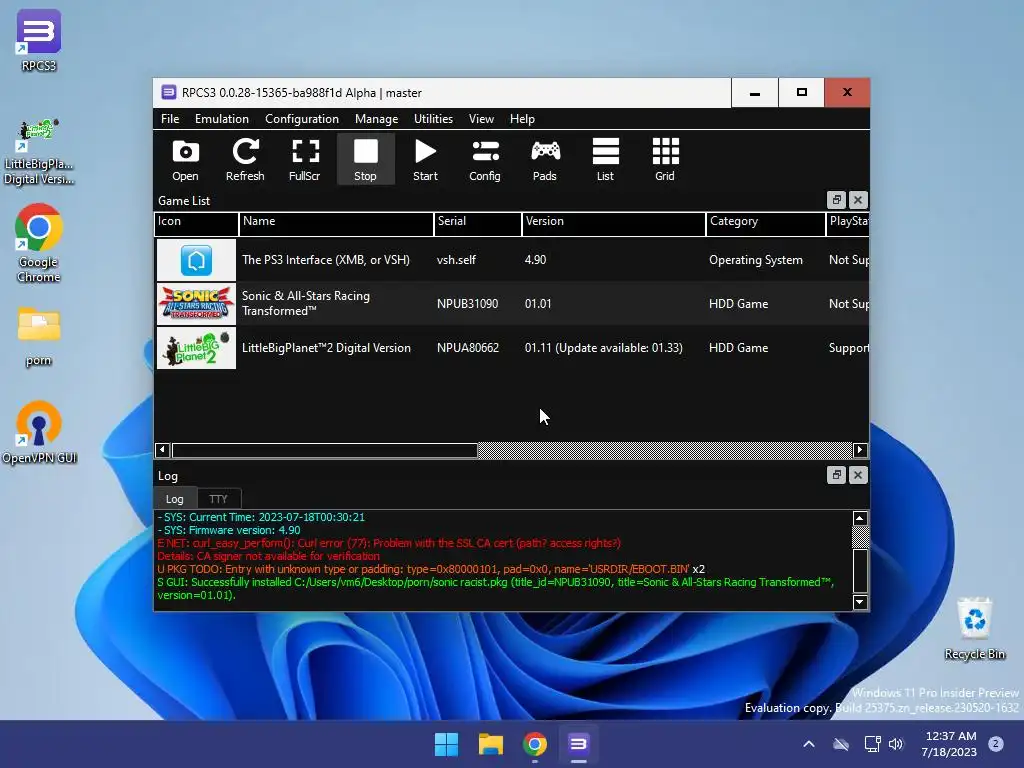Click the RPCS3 taskbar icon
The width and height of the screenshot is (1024, 768).
[579, 744]
